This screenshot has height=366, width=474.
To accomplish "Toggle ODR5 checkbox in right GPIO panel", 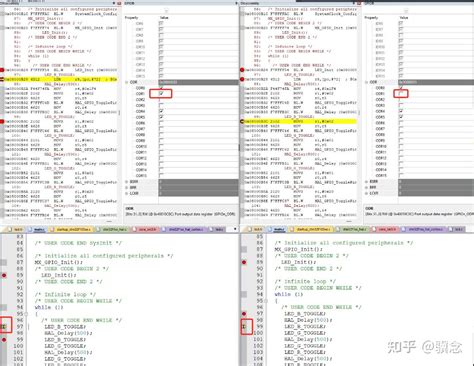I will point(401,117).
